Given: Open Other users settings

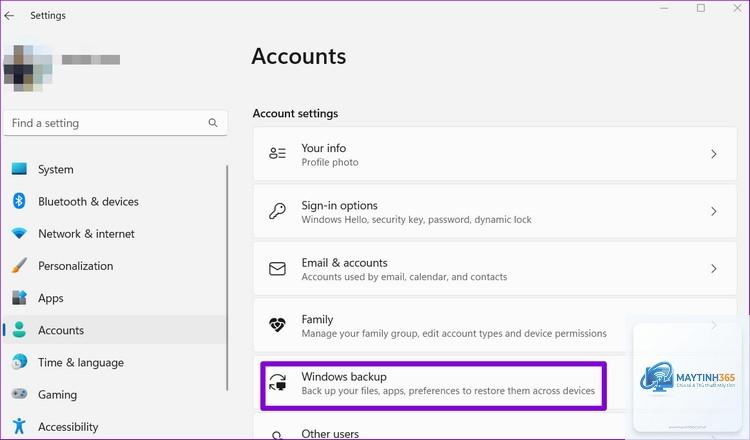Looking at the screenshot, I should point(495,427).
